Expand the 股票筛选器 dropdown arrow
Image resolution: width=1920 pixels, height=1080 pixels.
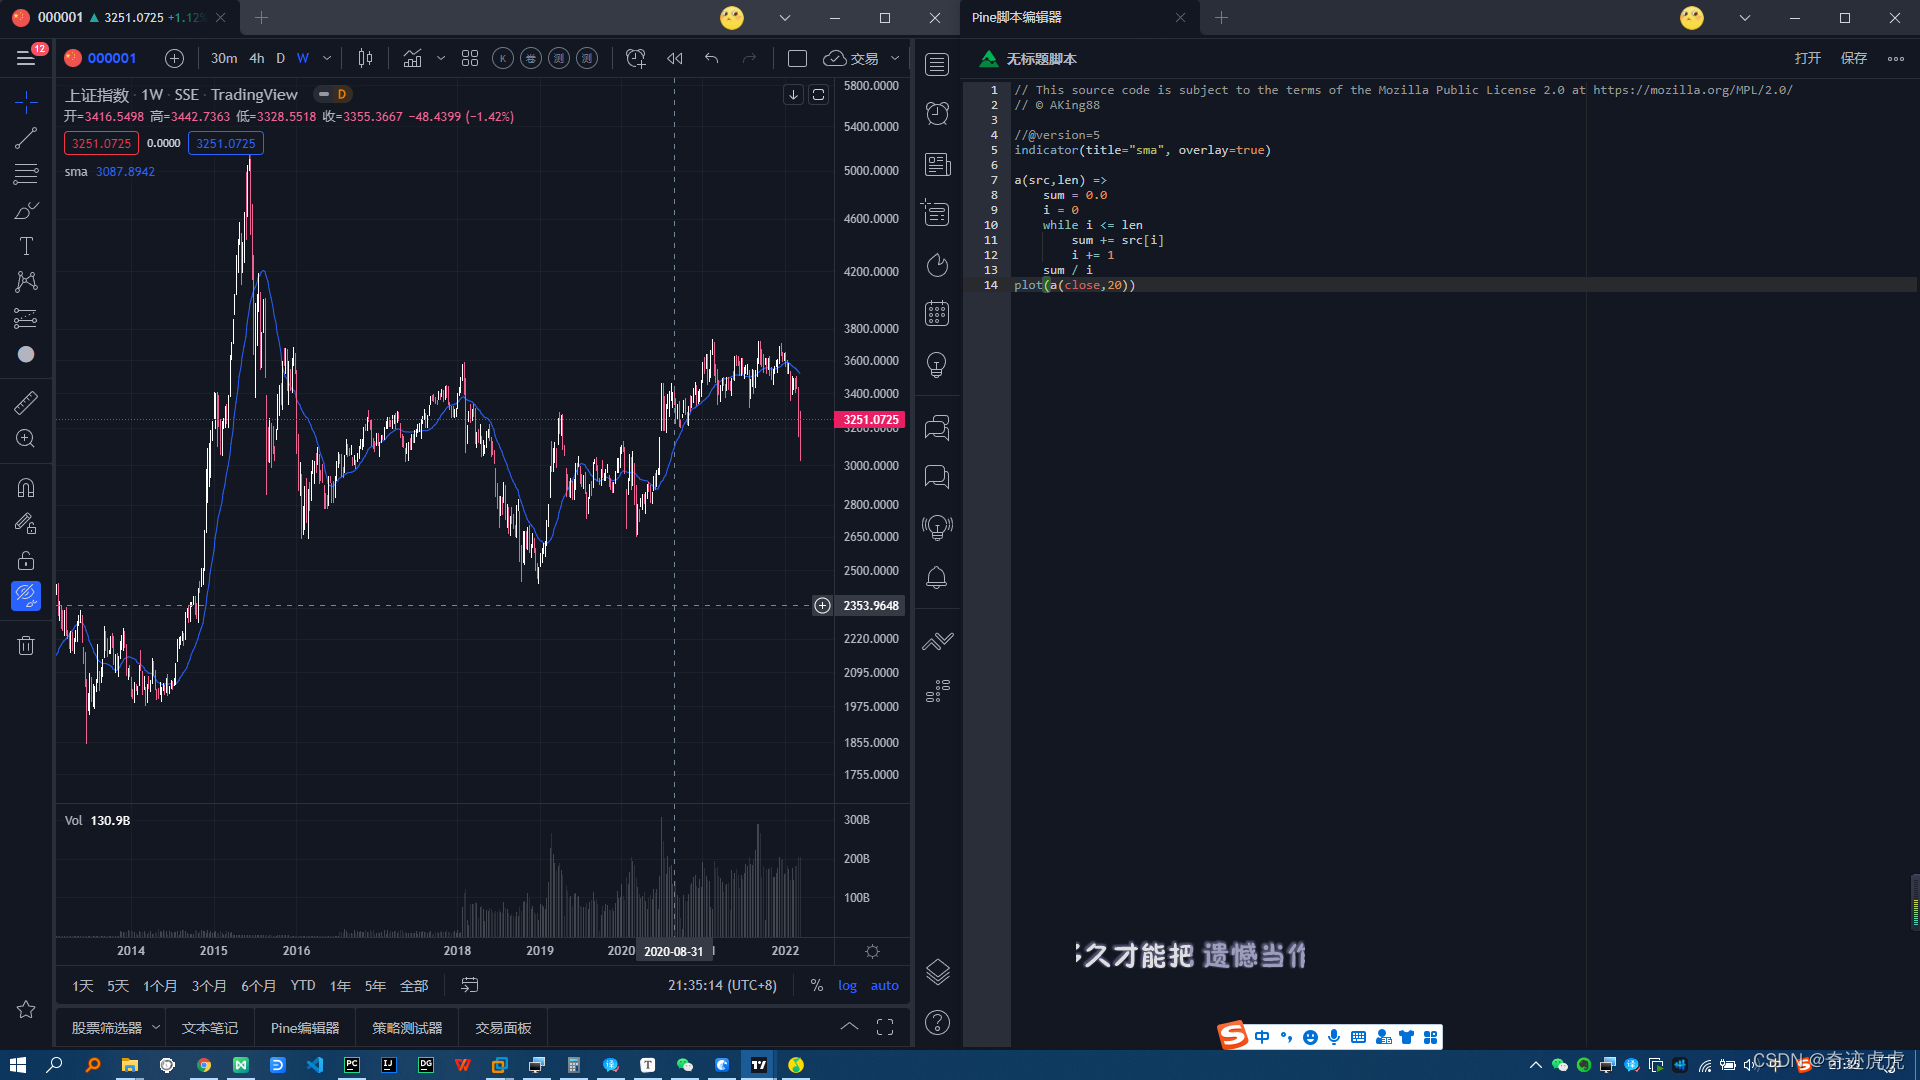point(156,1027)
